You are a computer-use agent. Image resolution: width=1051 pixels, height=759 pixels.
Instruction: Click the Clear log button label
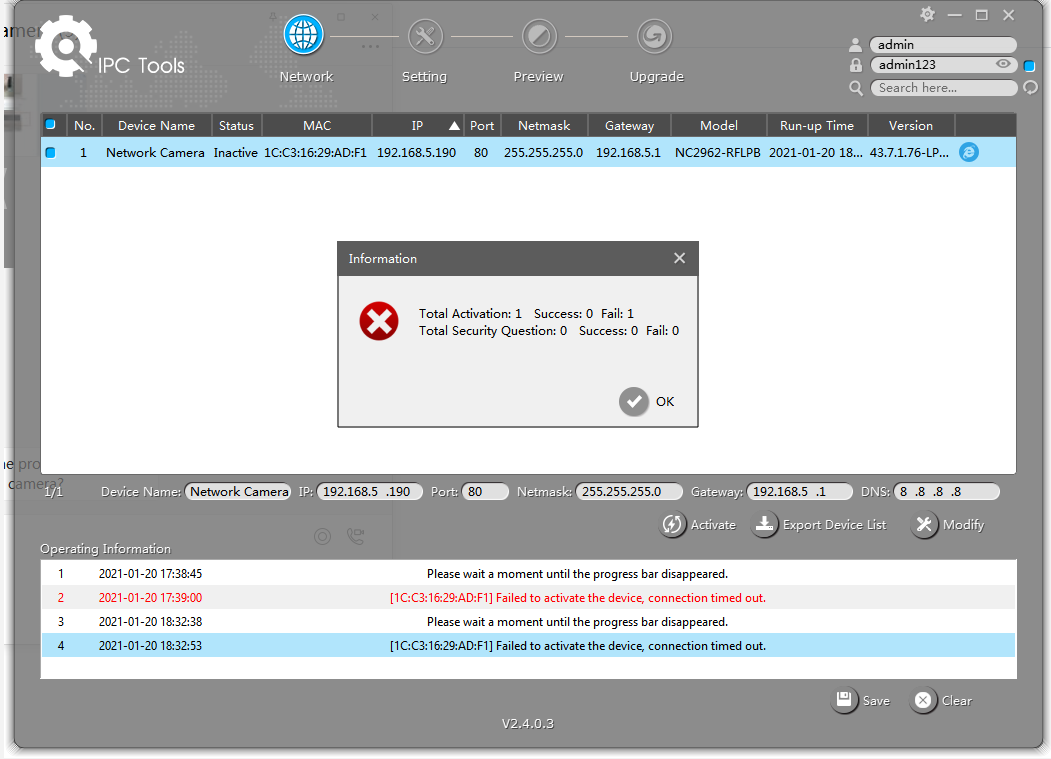click(x=956, y=701)
